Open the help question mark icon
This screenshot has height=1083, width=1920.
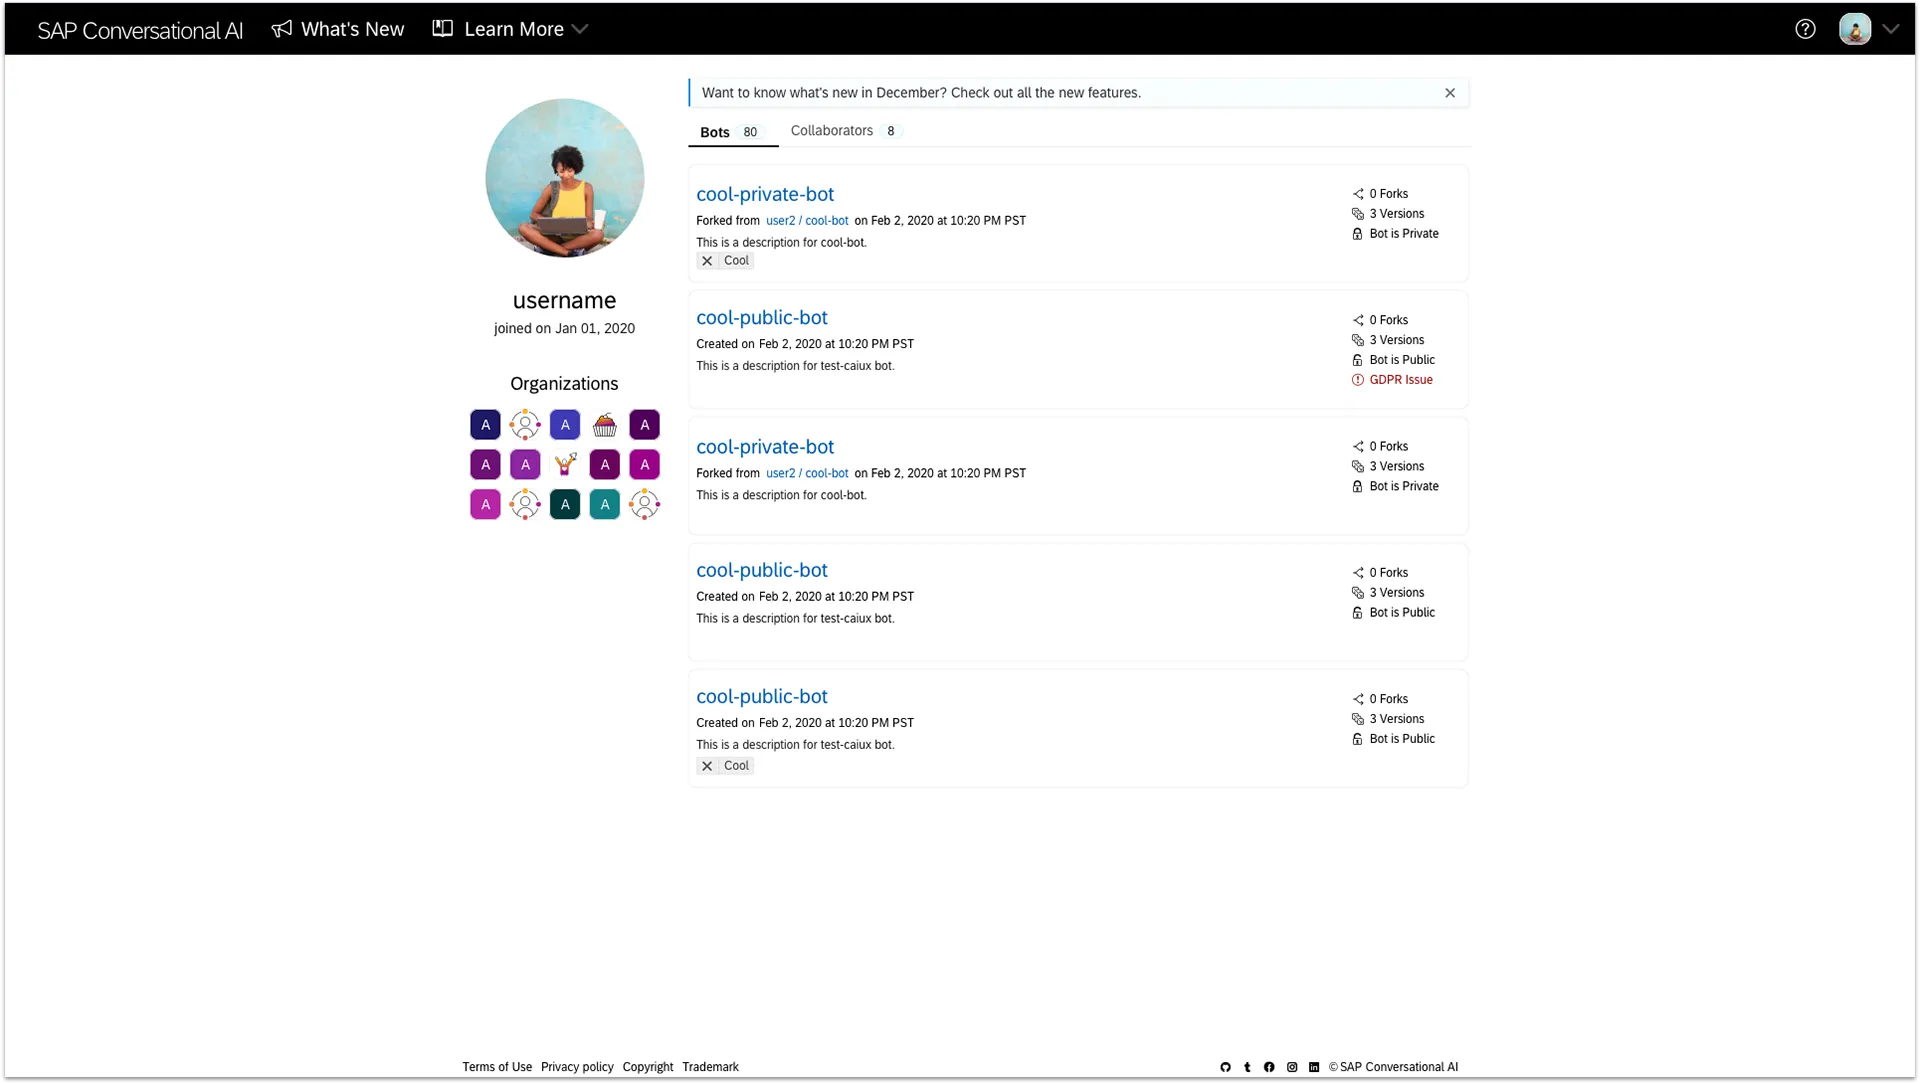(1805, 29)
